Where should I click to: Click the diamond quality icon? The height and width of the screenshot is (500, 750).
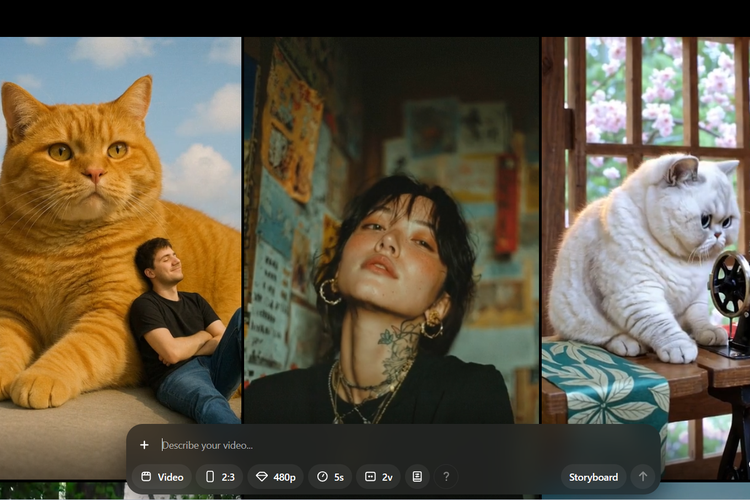(261, 477)
